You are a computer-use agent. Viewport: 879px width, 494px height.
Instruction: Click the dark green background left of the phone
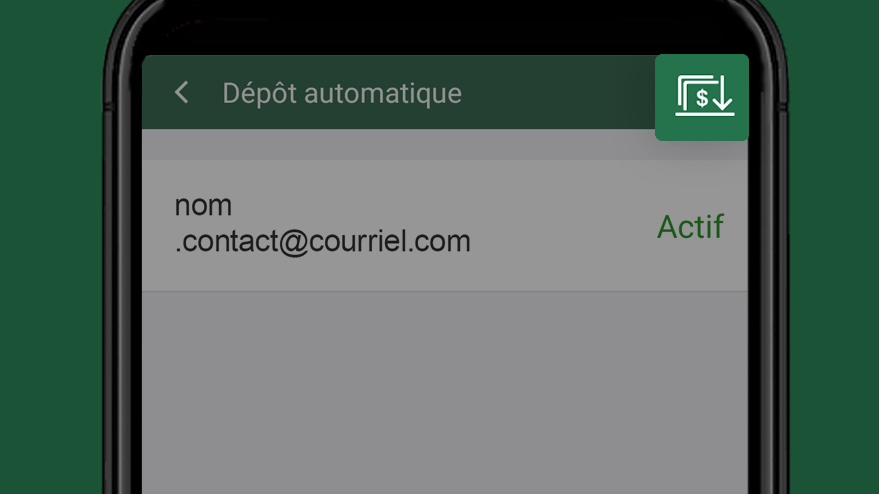pyautogui.click(x=50, y=247)
